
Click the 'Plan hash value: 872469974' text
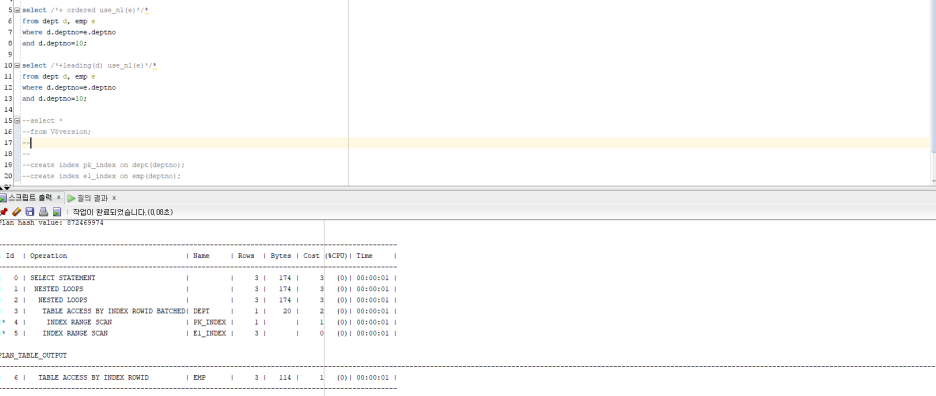(52, 223)
